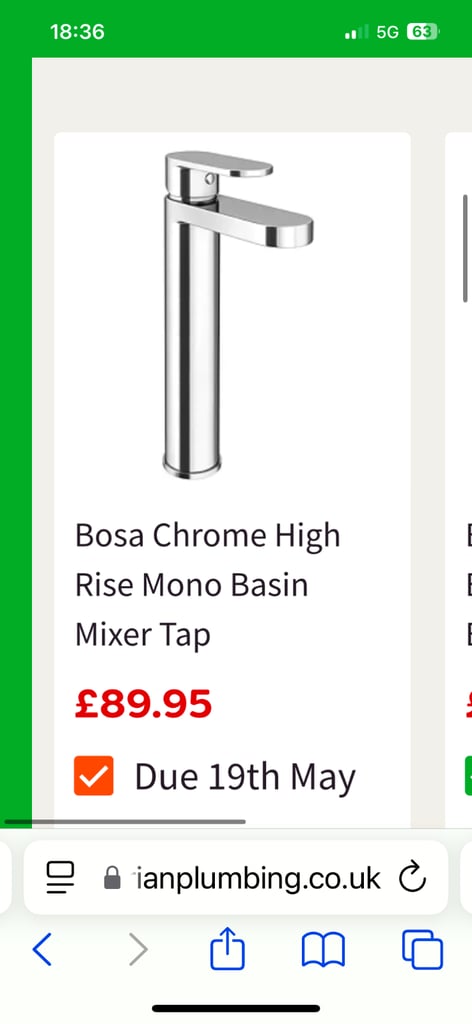Tap the Due 19th May delivery text
472x1024 pixels.
click(245, 777)
